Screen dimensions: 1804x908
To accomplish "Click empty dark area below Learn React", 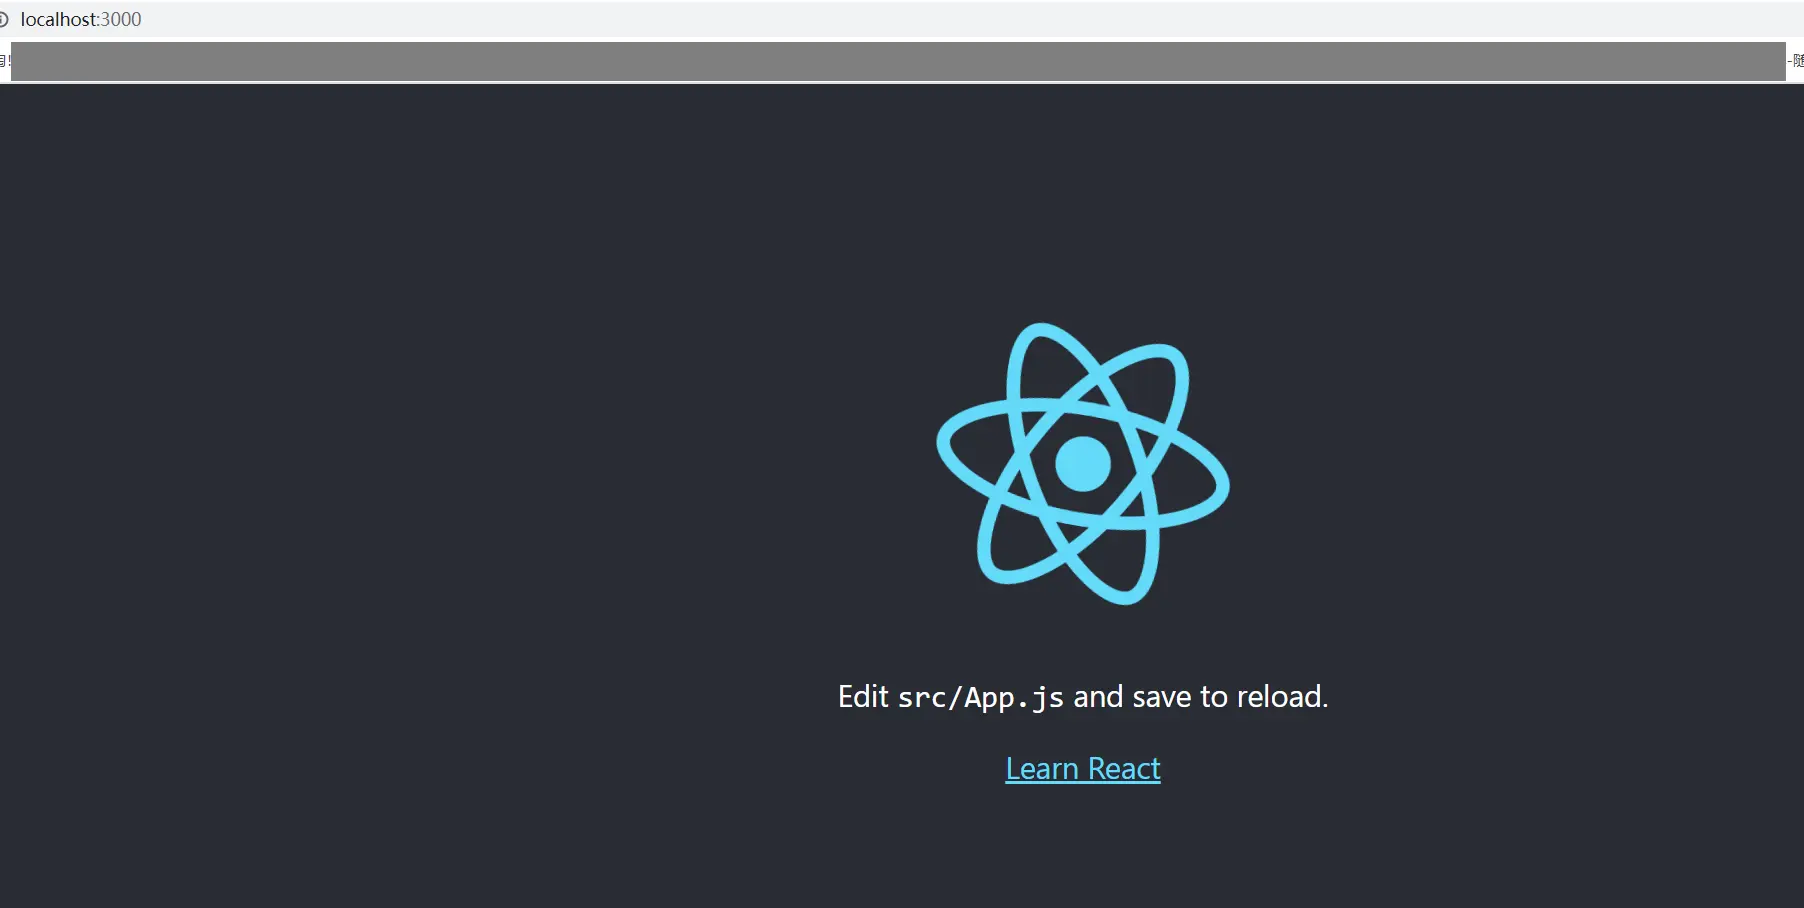I will coord(1083,850).
